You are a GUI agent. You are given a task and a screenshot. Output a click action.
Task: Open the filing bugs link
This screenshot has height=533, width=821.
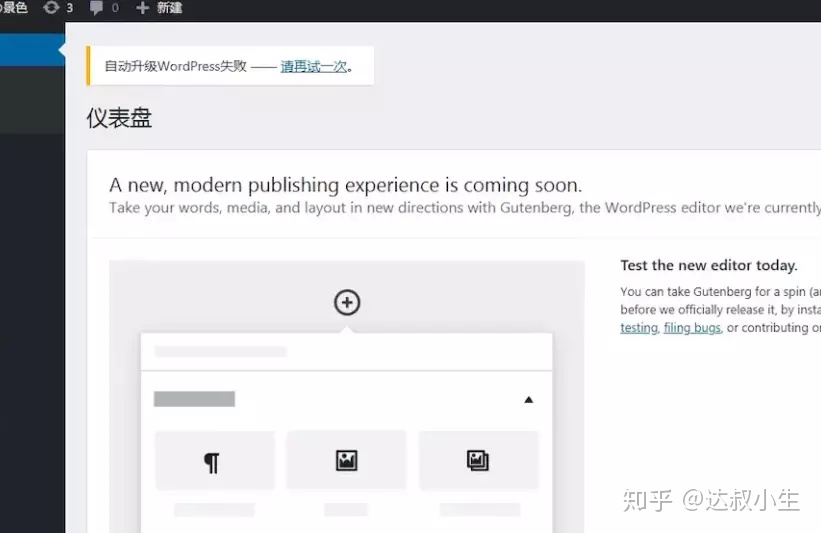692,328
